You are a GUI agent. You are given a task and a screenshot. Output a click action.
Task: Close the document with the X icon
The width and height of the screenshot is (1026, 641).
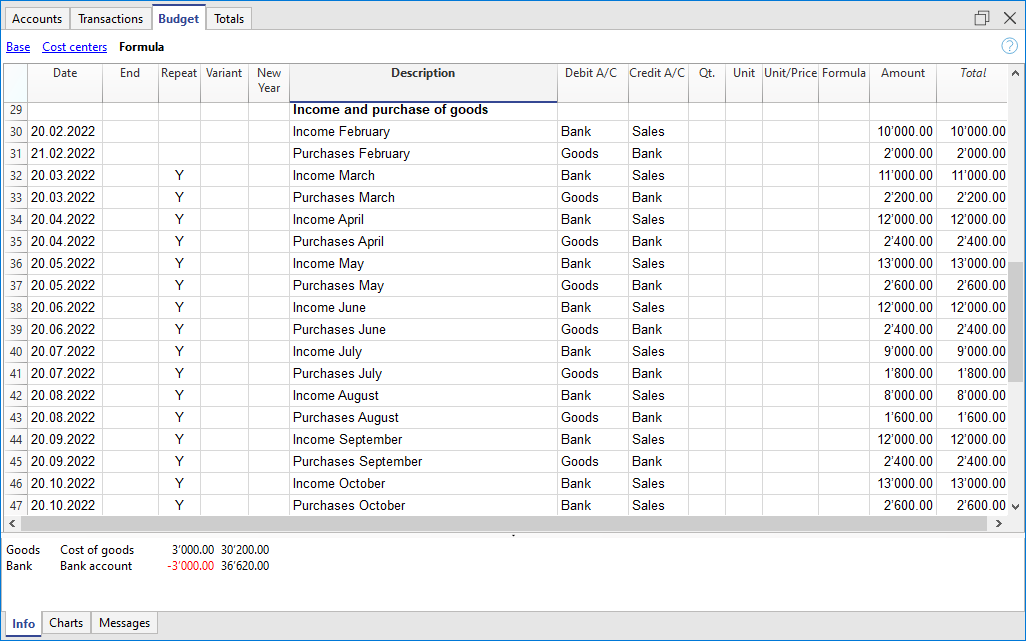click(x=1008, y=18)
